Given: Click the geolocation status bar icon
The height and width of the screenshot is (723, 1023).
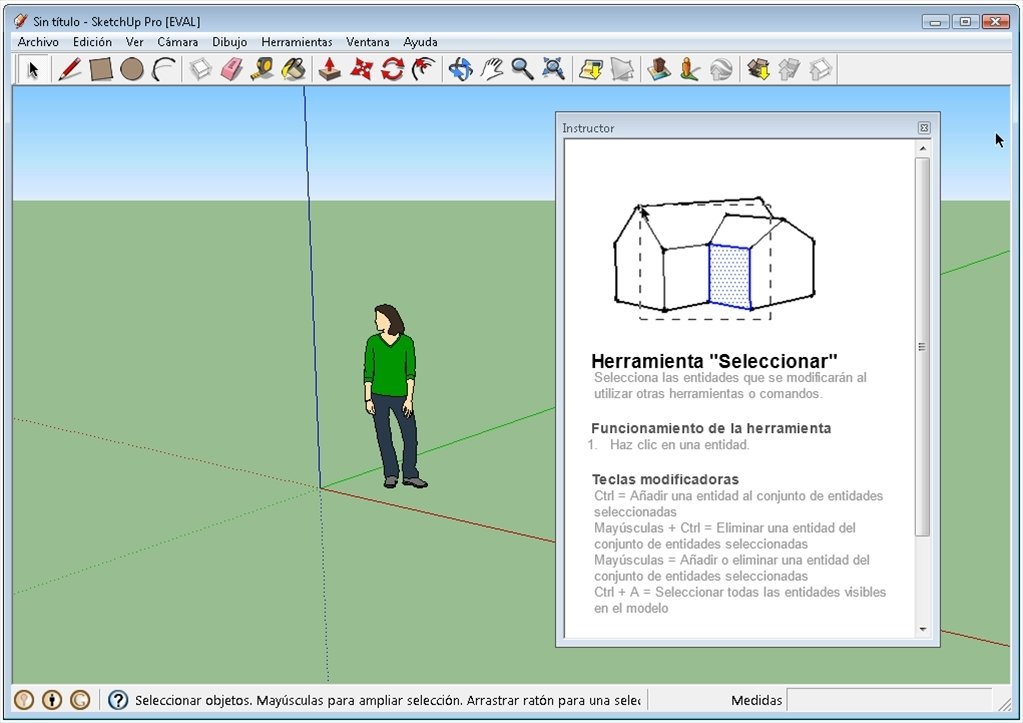Looking at the screenshot, I should (x=24, y=700).
